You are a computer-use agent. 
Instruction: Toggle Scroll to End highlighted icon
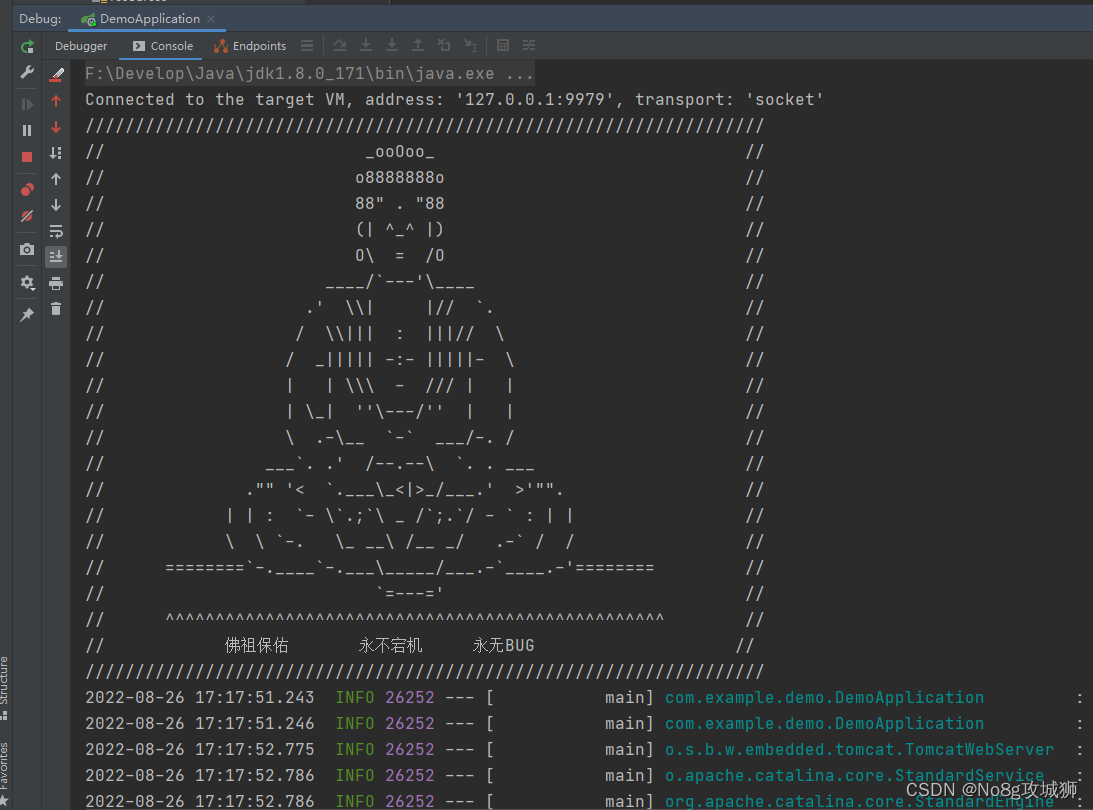coord(56,257)
